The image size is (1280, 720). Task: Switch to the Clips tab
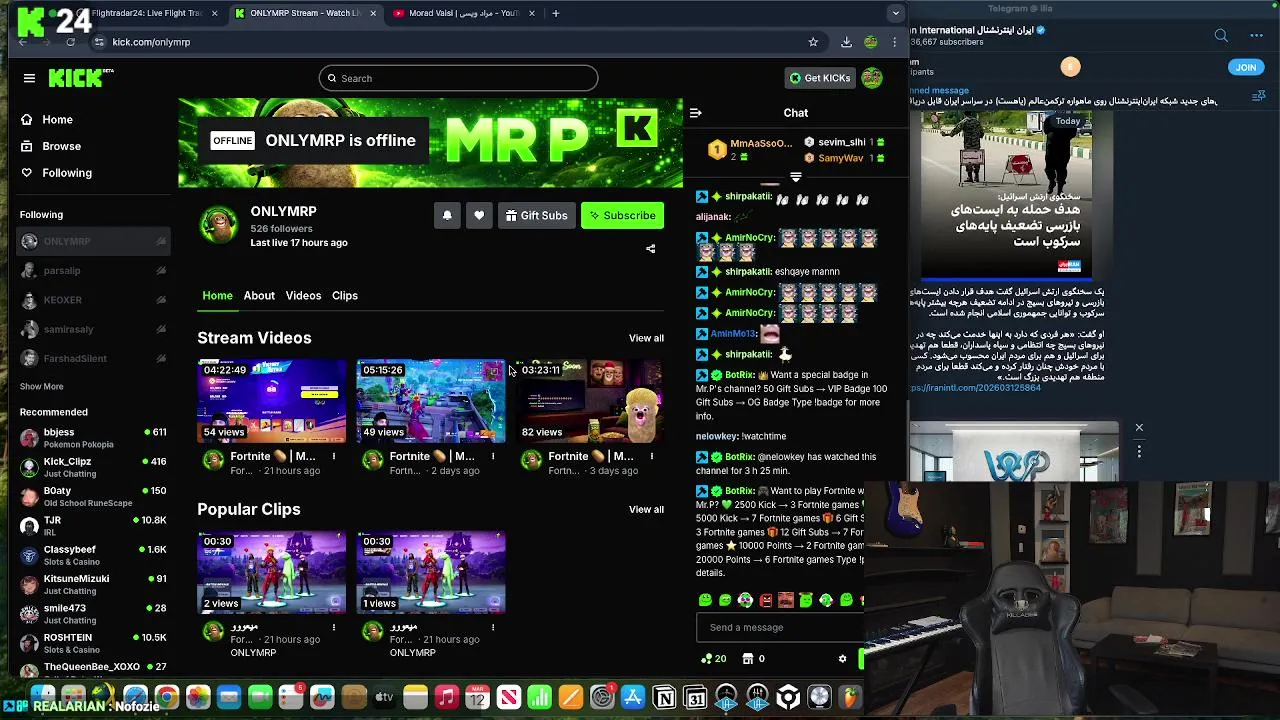(345, 295)
